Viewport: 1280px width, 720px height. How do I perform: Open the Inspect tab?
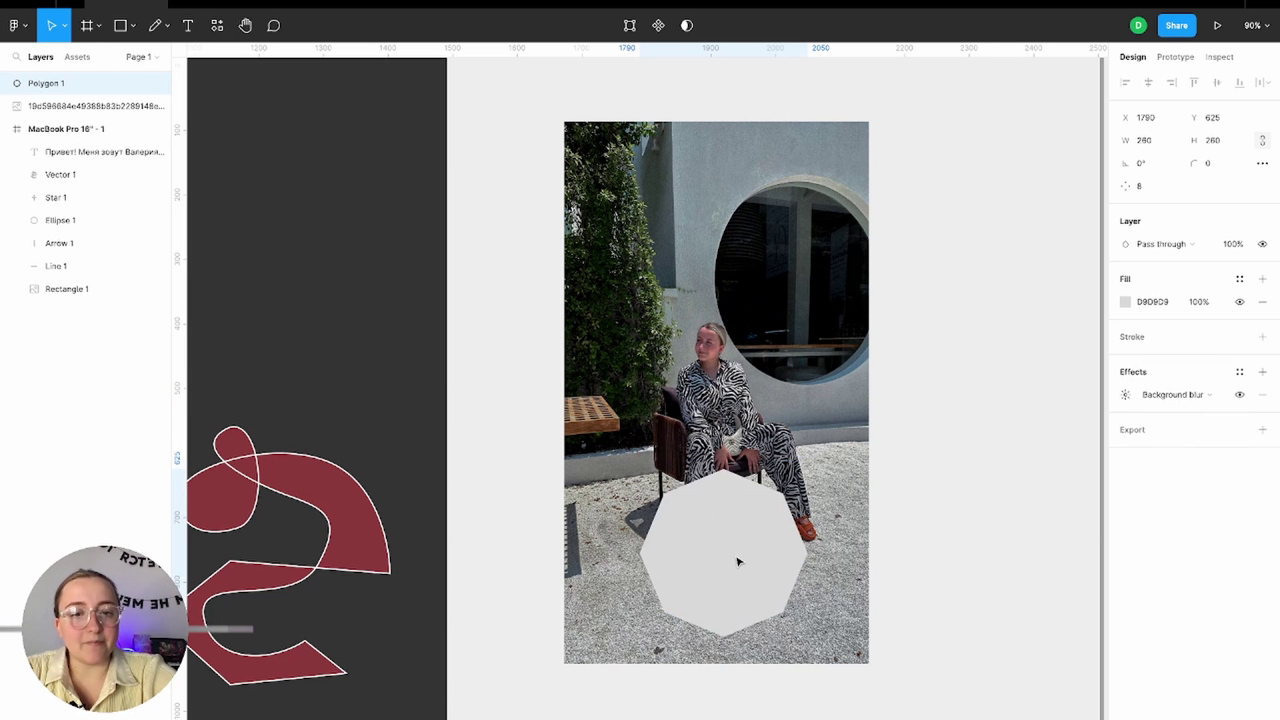[x=1219, y=57]
